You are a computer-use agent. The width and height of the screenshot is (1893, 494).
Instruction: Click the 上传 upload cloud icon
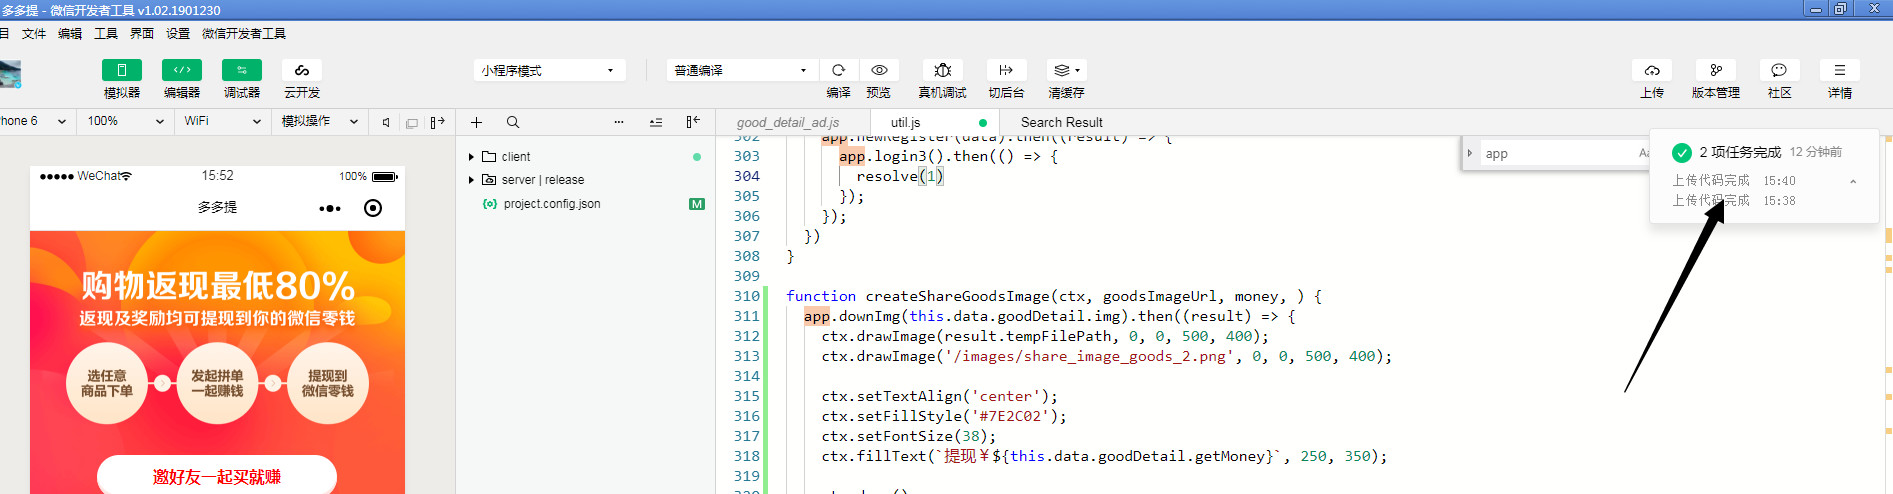pyautogui.click(x=1652, y=70)
